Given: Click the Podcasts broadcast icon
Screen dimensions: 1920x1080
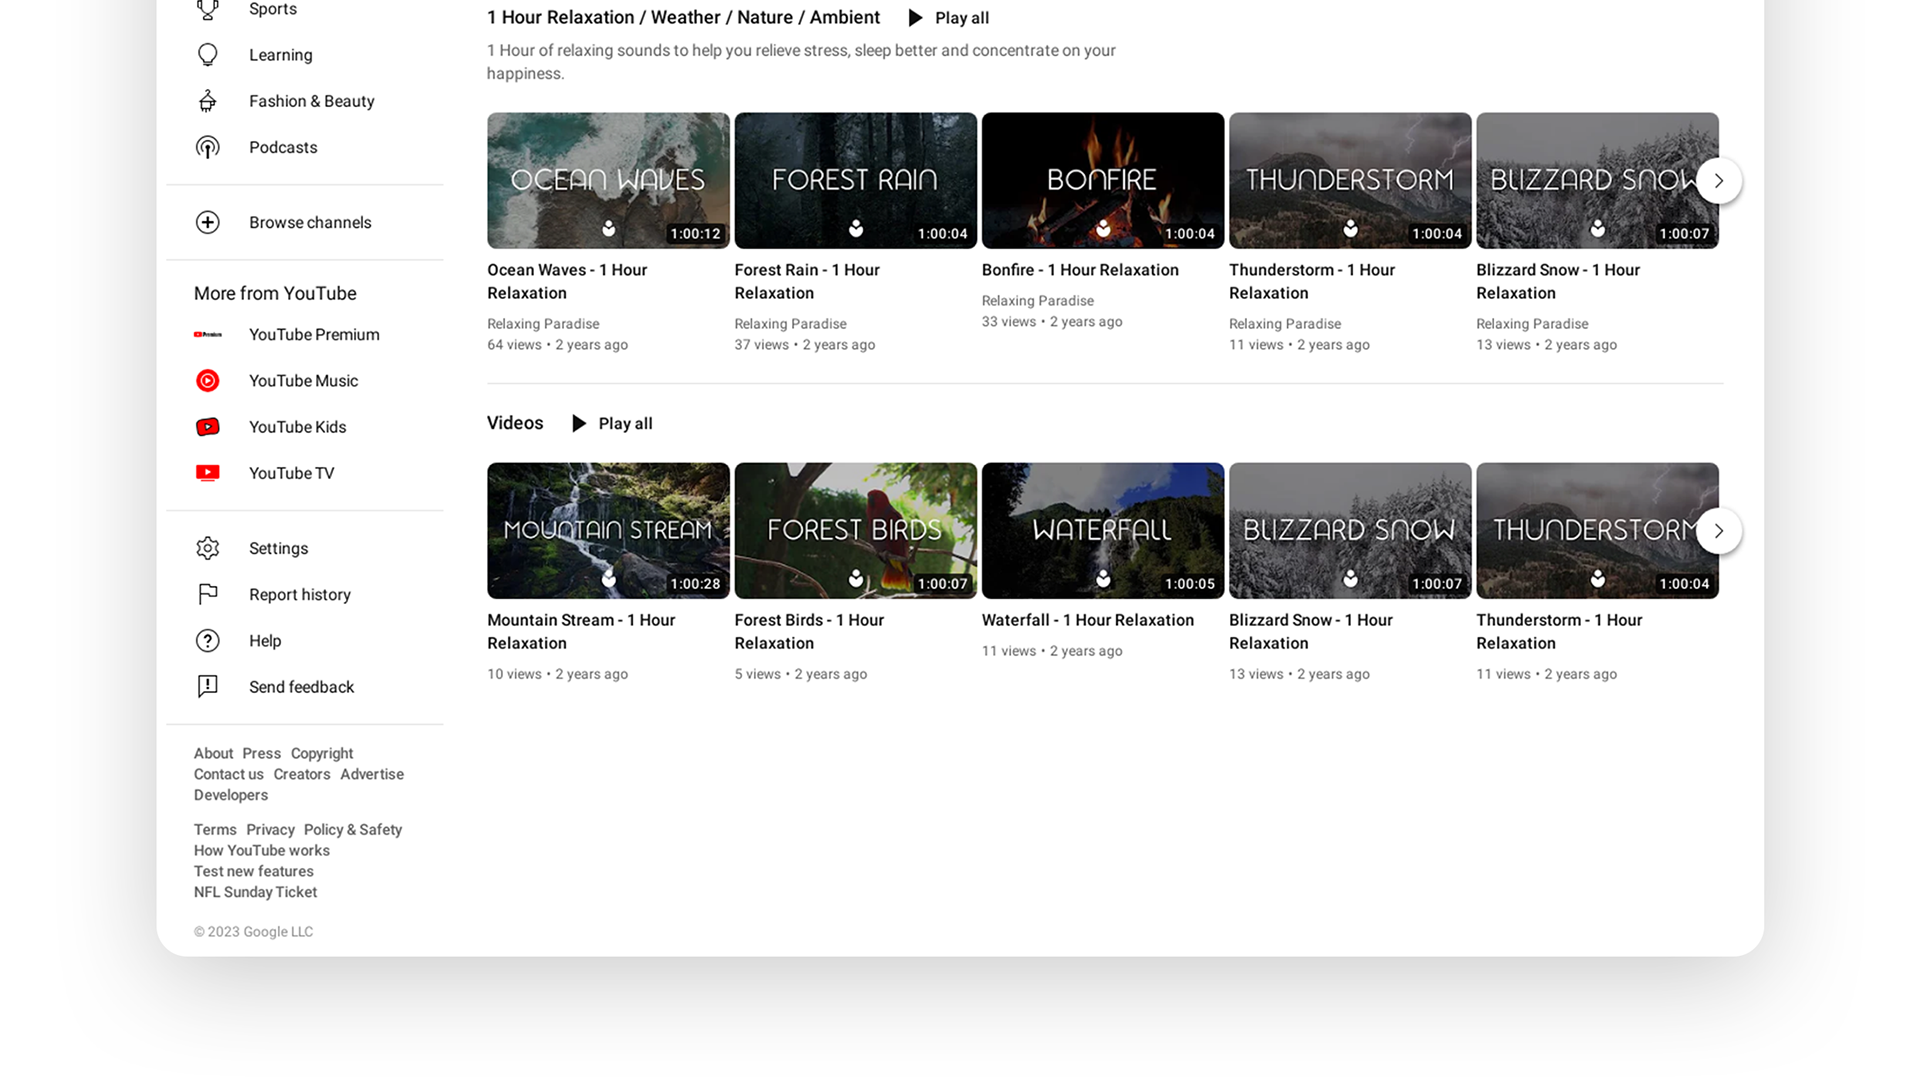Looking at the screenshot, I should pos(207,147).
